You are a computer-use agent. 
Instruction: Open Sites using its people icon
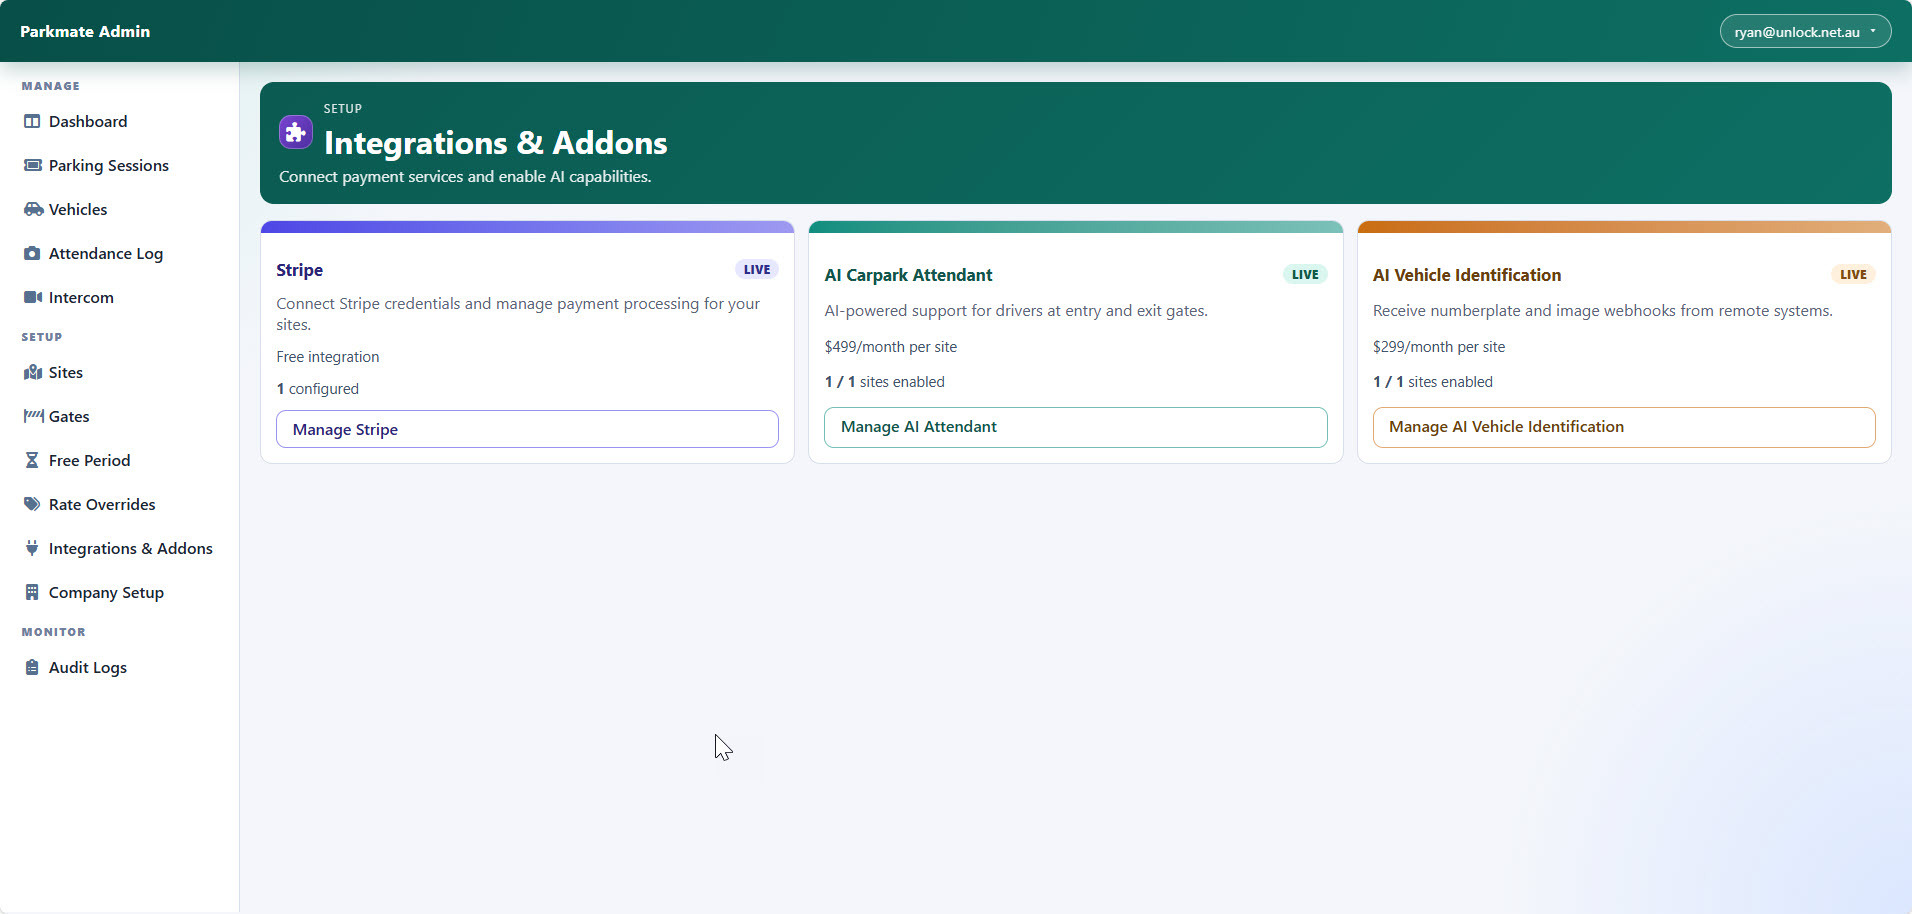point(32,372)
